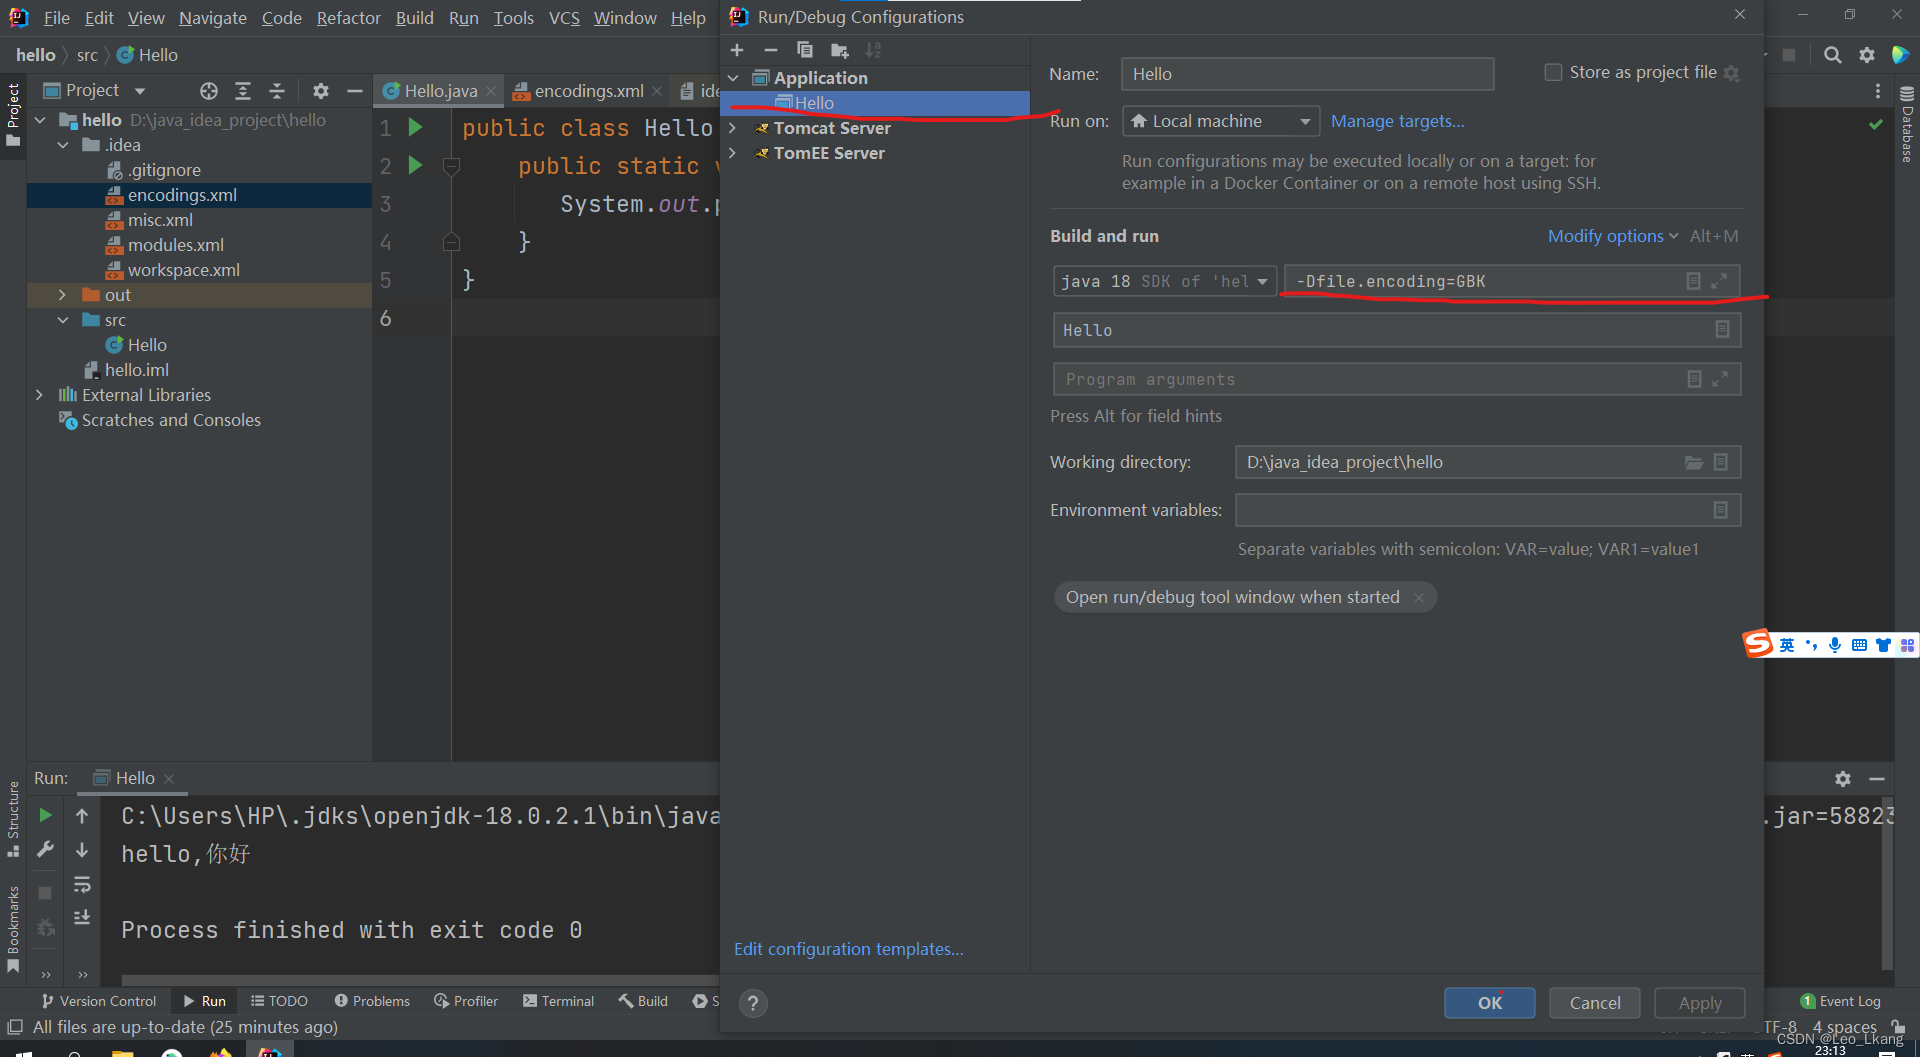Image resolution: width=1920 pixels, height=1057 pixels.
Task: Collapse all in Project panel
Action: 277,91
